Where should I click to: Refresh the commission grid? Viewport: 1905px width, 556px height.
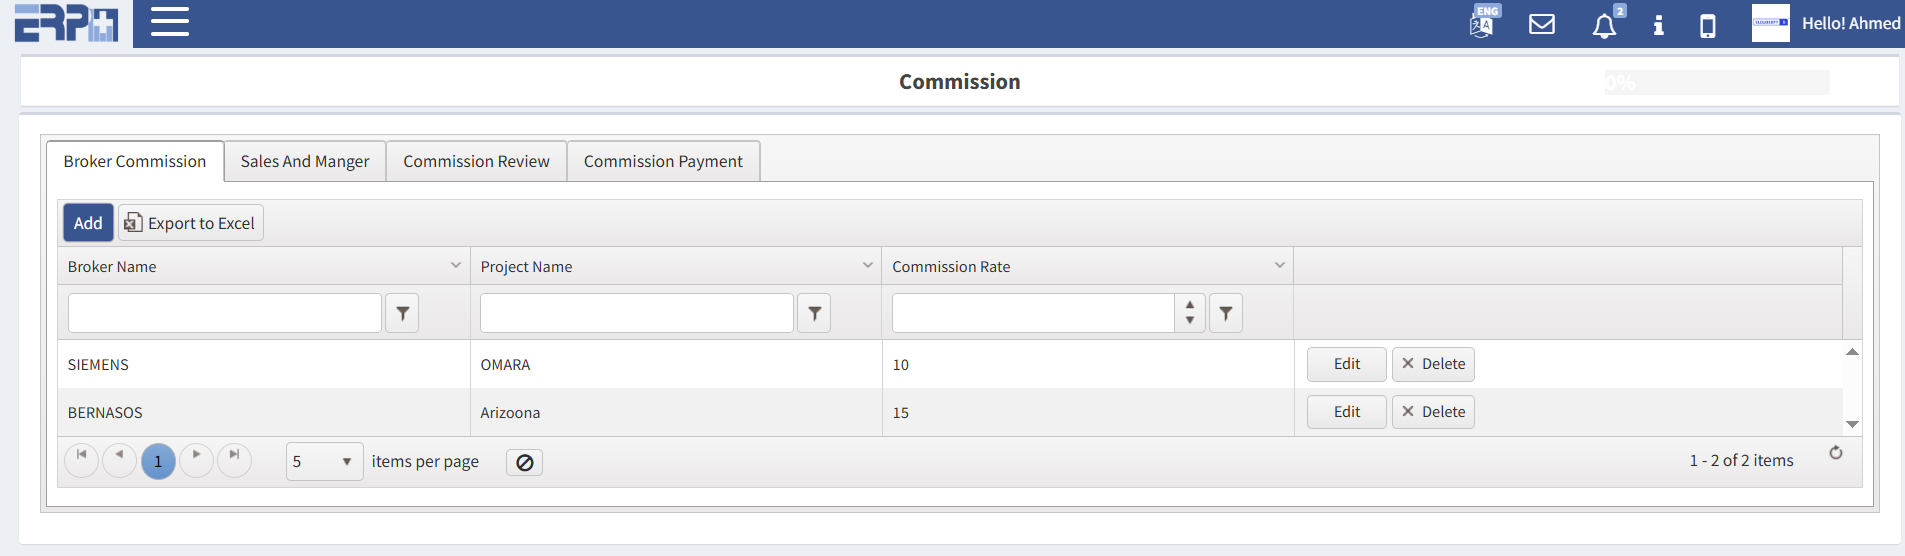click(1836, 453)
